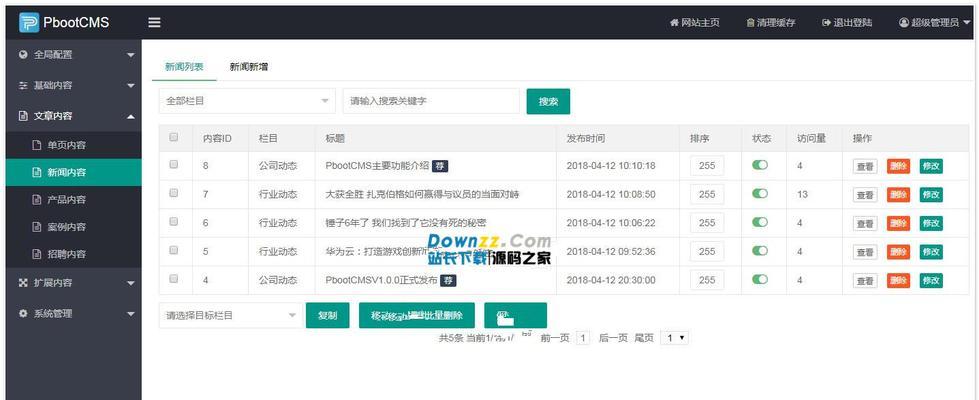
Task: Click the document icon of 文章内容
Action: coord(24,116)
